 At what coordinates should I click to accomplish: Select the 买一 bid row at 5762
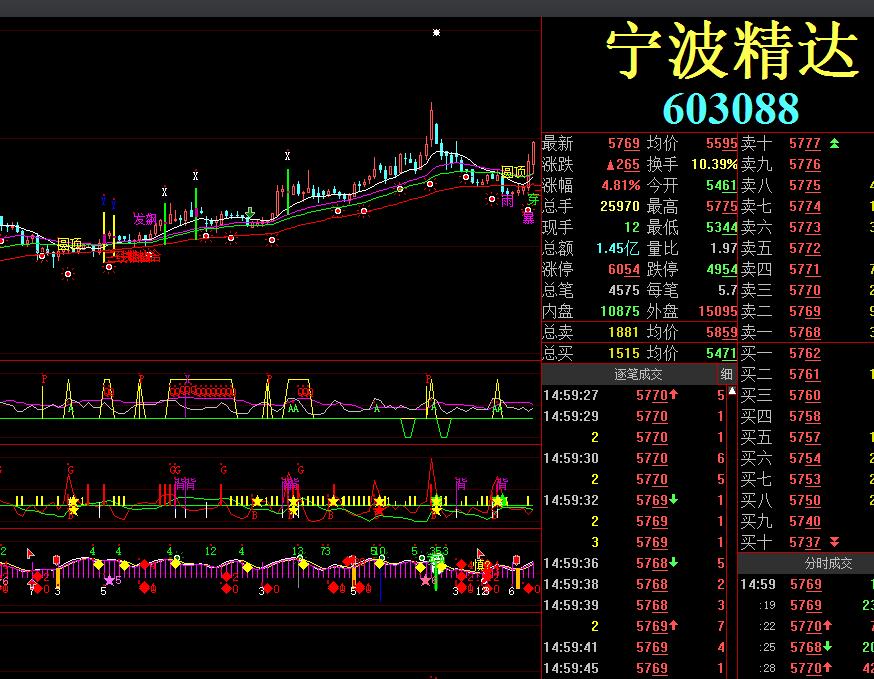pyautogui.click(x=806, y=353)
